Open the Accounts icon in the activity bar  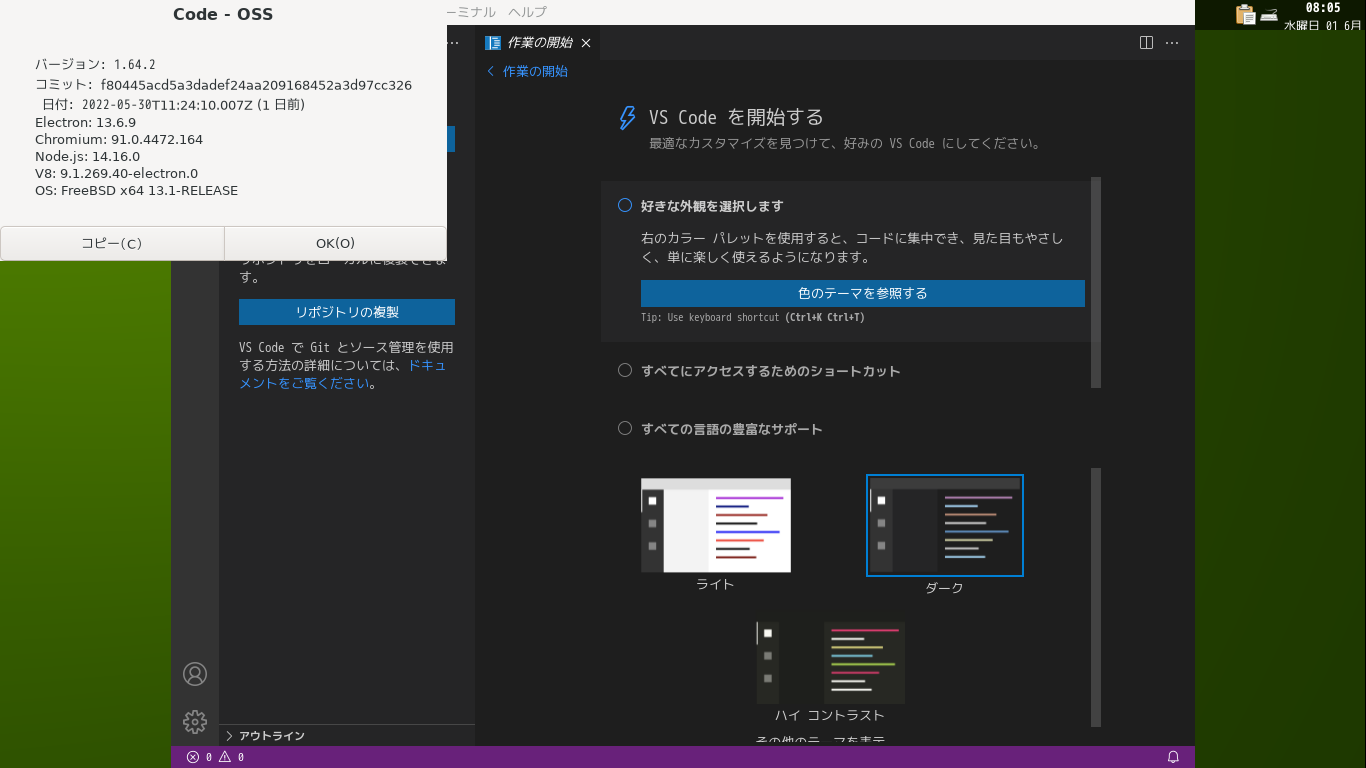(195, 674)
